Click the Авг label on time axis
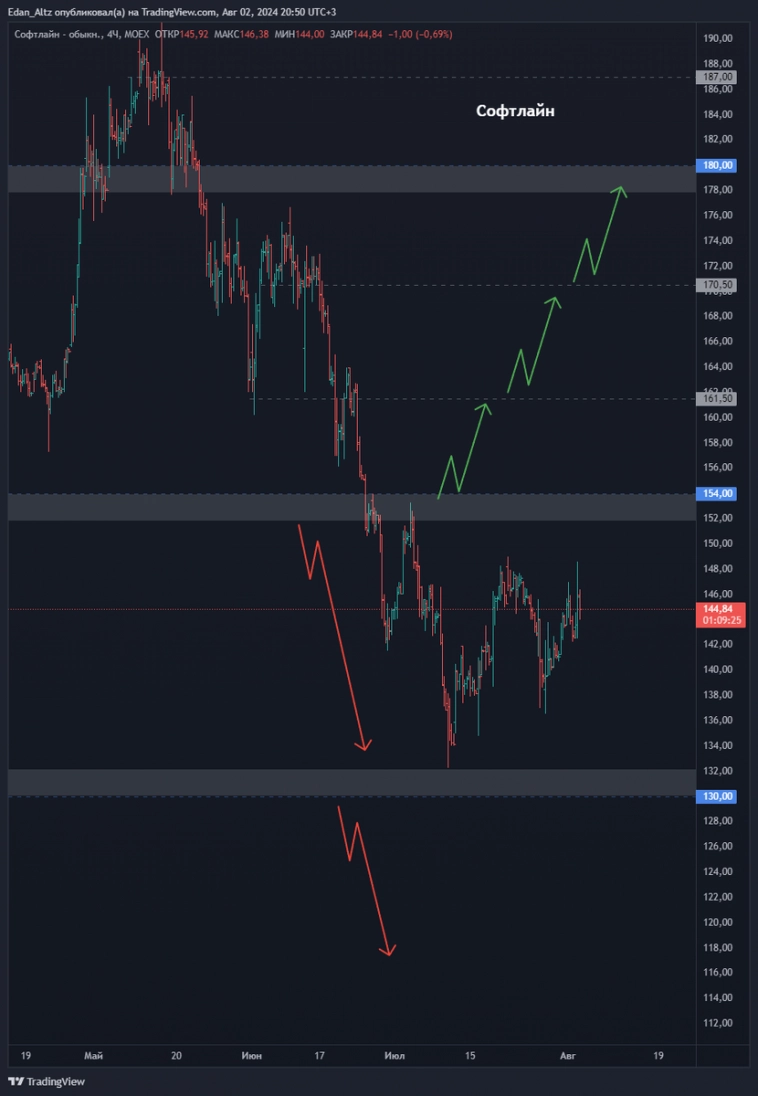758x1096 pixels. tap(567, 1055)
